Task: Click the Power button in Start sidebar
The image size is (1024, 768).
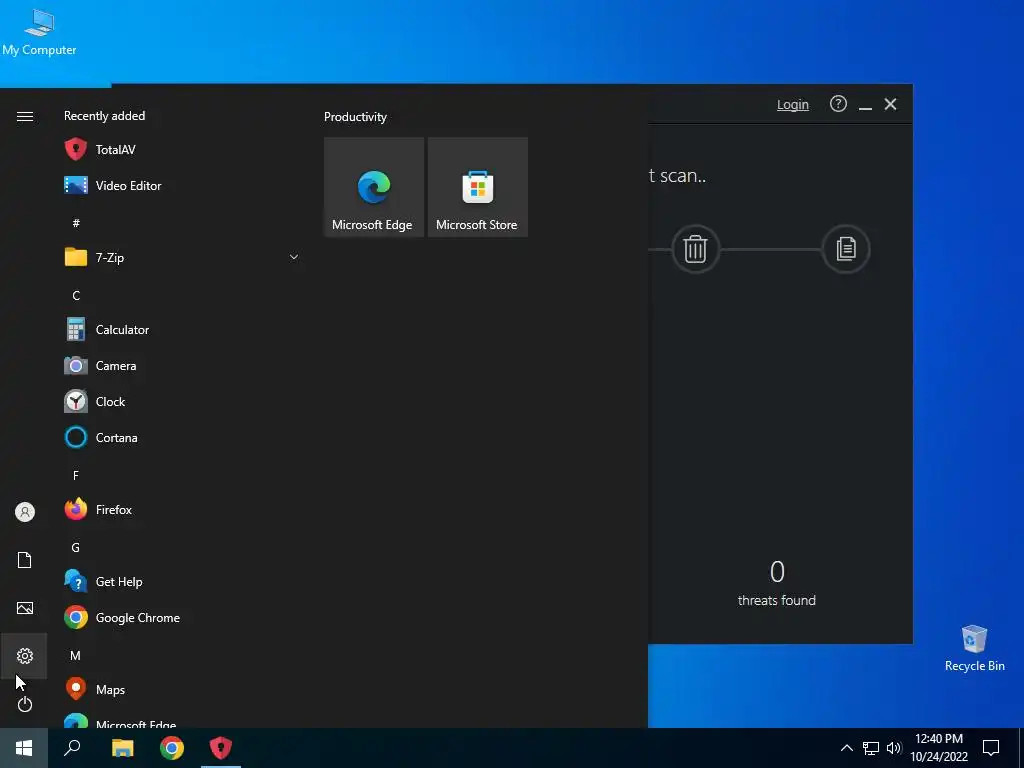Action: (x=25, y=704)
